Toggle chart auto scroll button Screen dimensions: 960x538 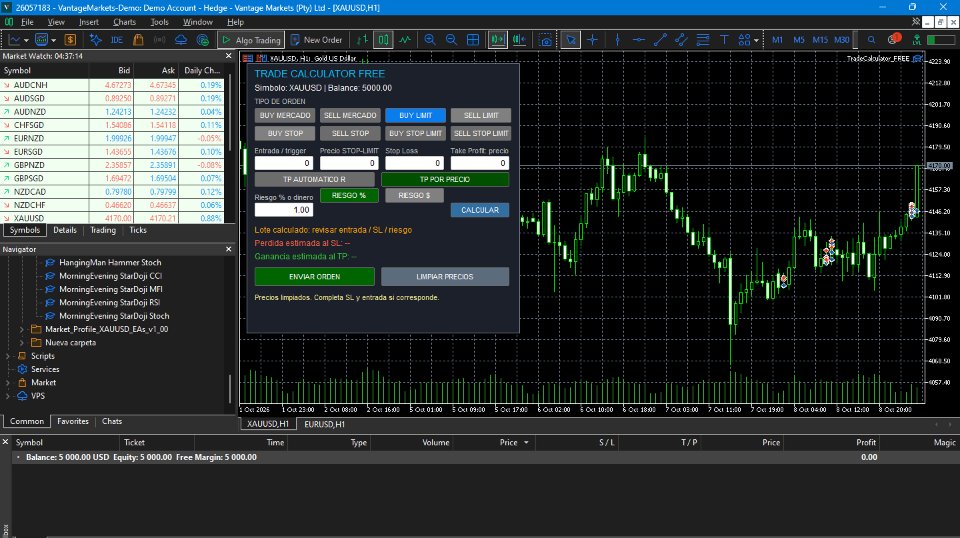click(497, 40)
